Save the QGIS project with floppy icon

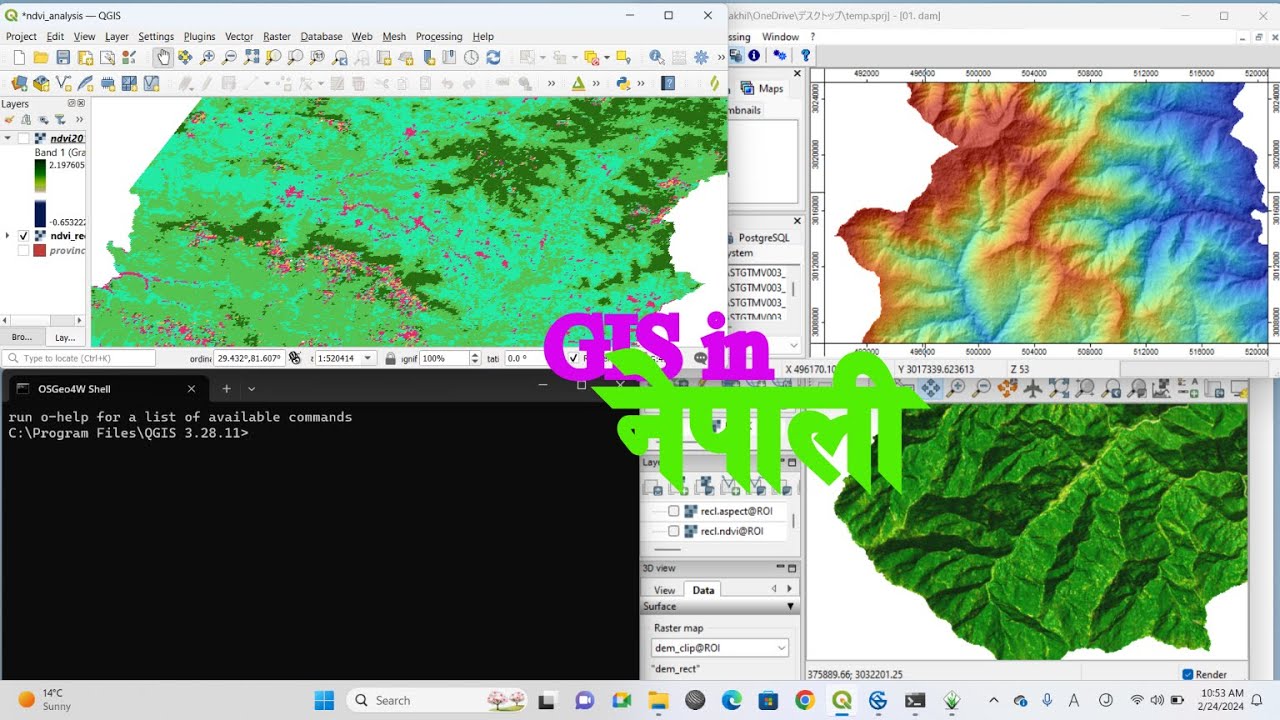pos(63,58)
